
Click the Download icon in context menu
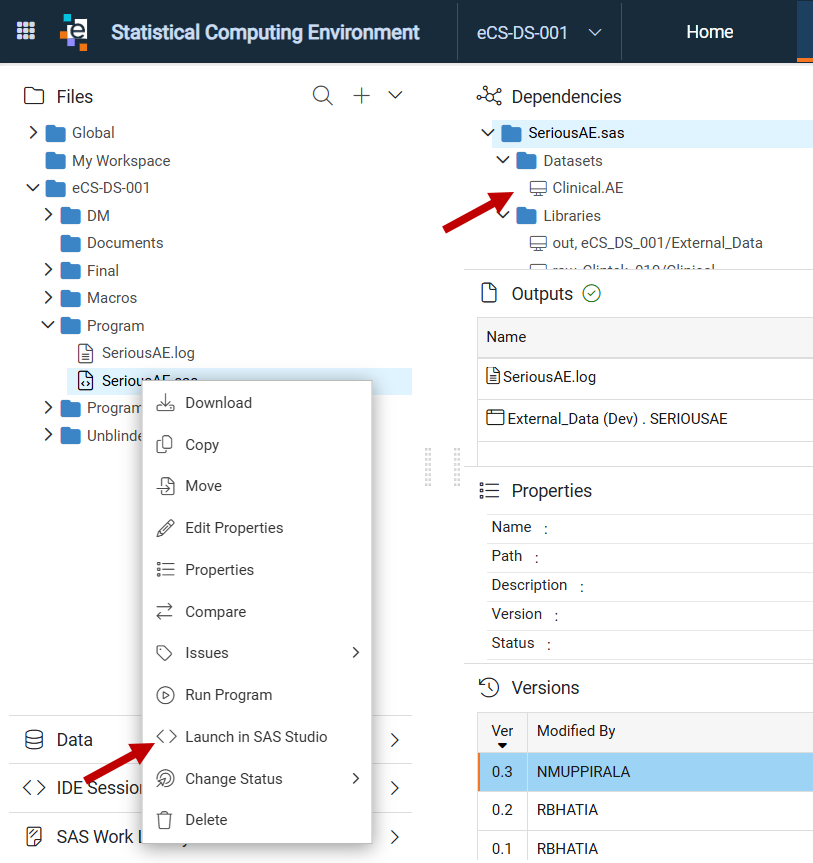click(165, 403)
